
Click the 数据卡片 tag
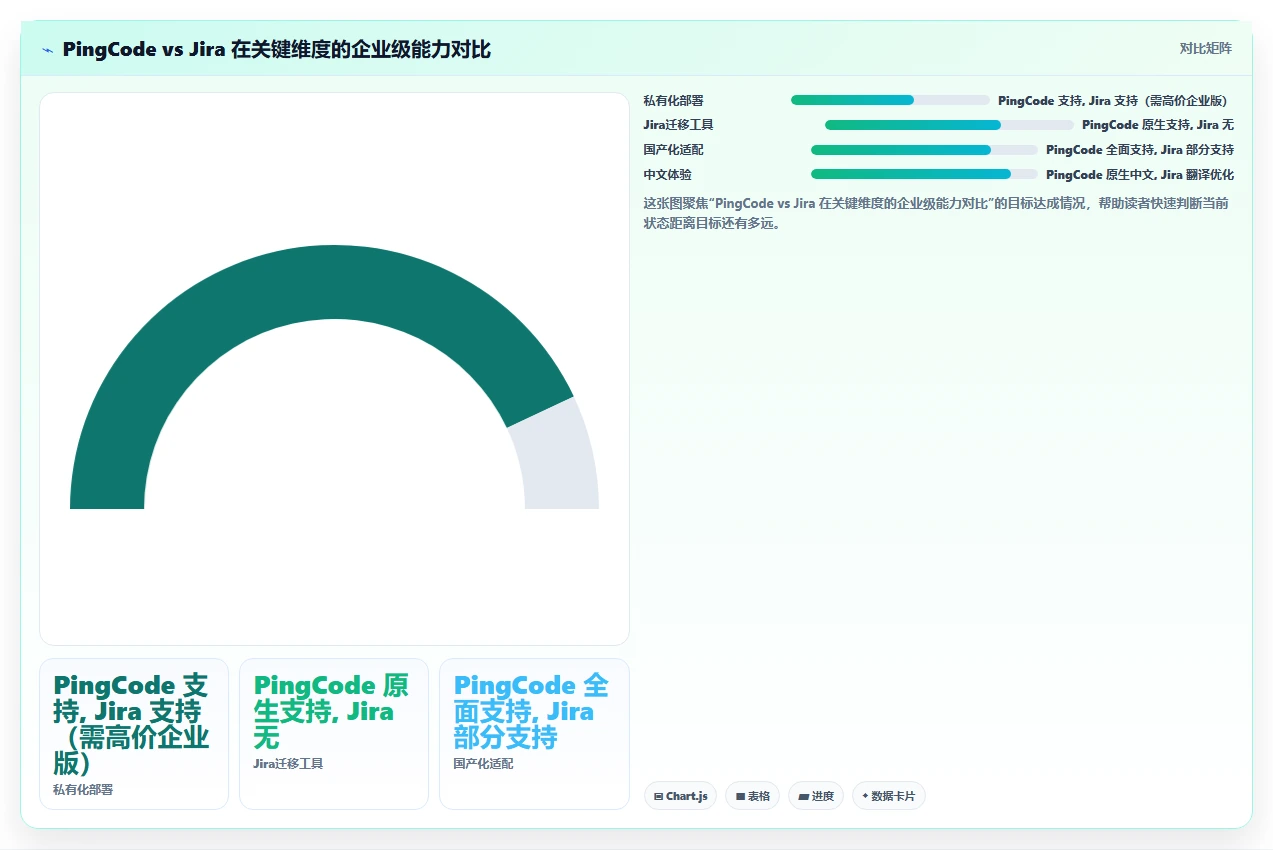(888, 796)
